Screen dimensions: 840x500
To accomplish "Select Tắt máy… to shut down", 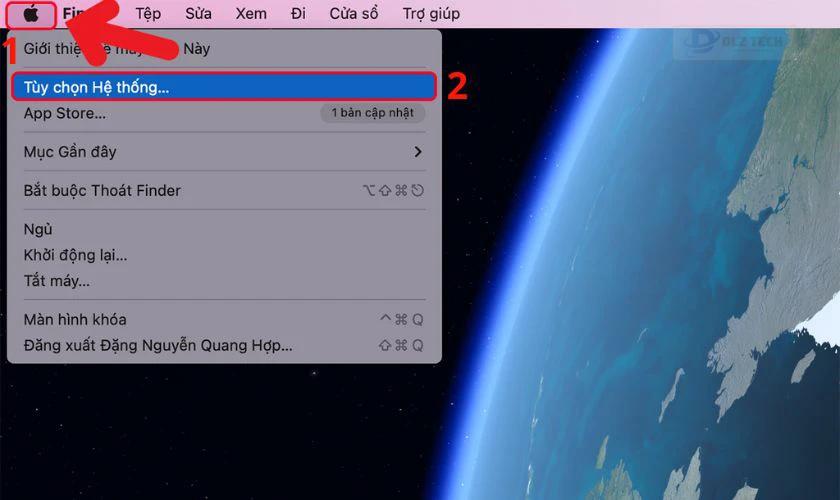I will coord(224,281).
